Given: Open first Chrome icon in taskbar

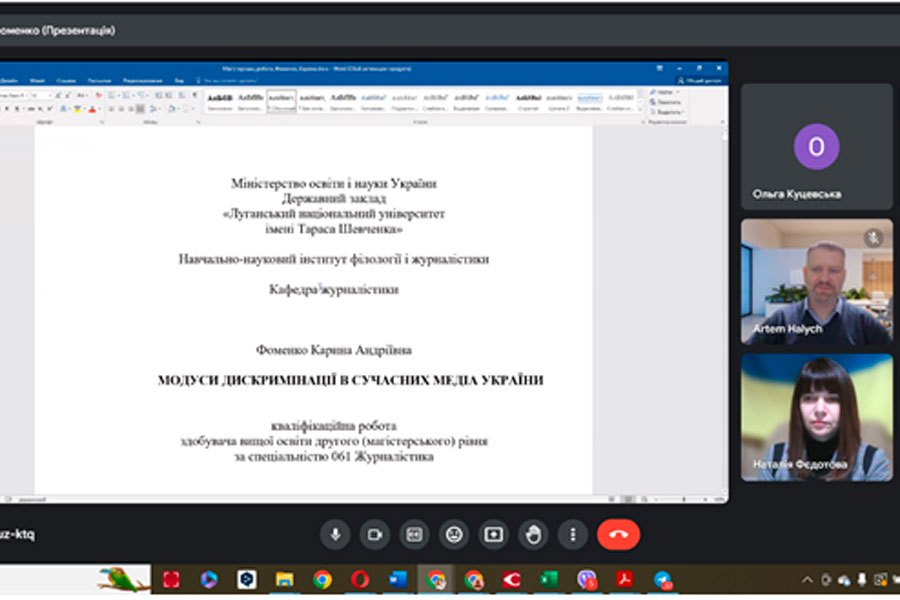Looking at the screenshot, I should tap(323, 580).
